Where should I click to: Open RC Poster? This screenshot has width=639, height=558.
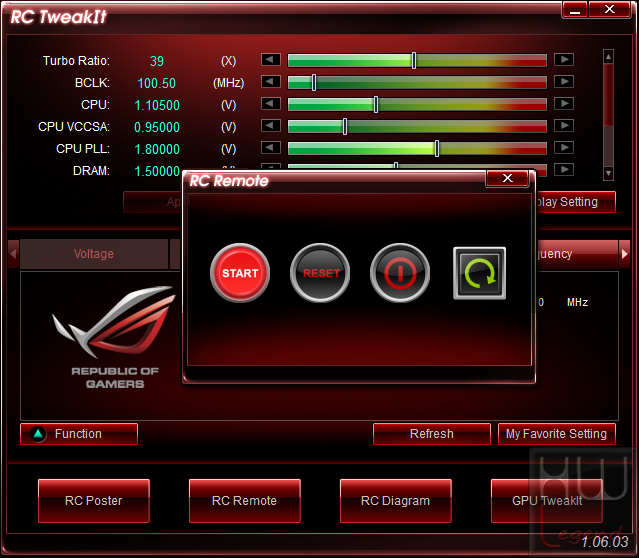point(94,501)
